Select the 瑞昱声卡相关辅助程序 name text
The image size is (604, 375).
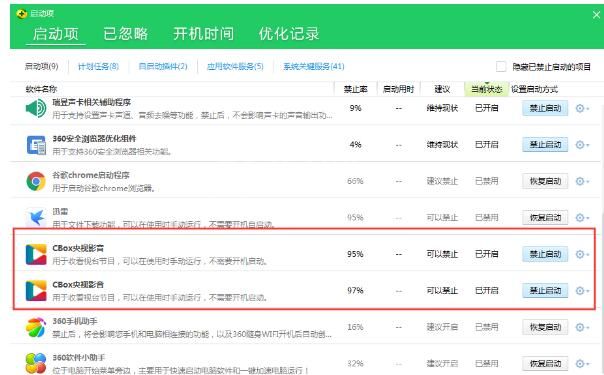(92, 102)
